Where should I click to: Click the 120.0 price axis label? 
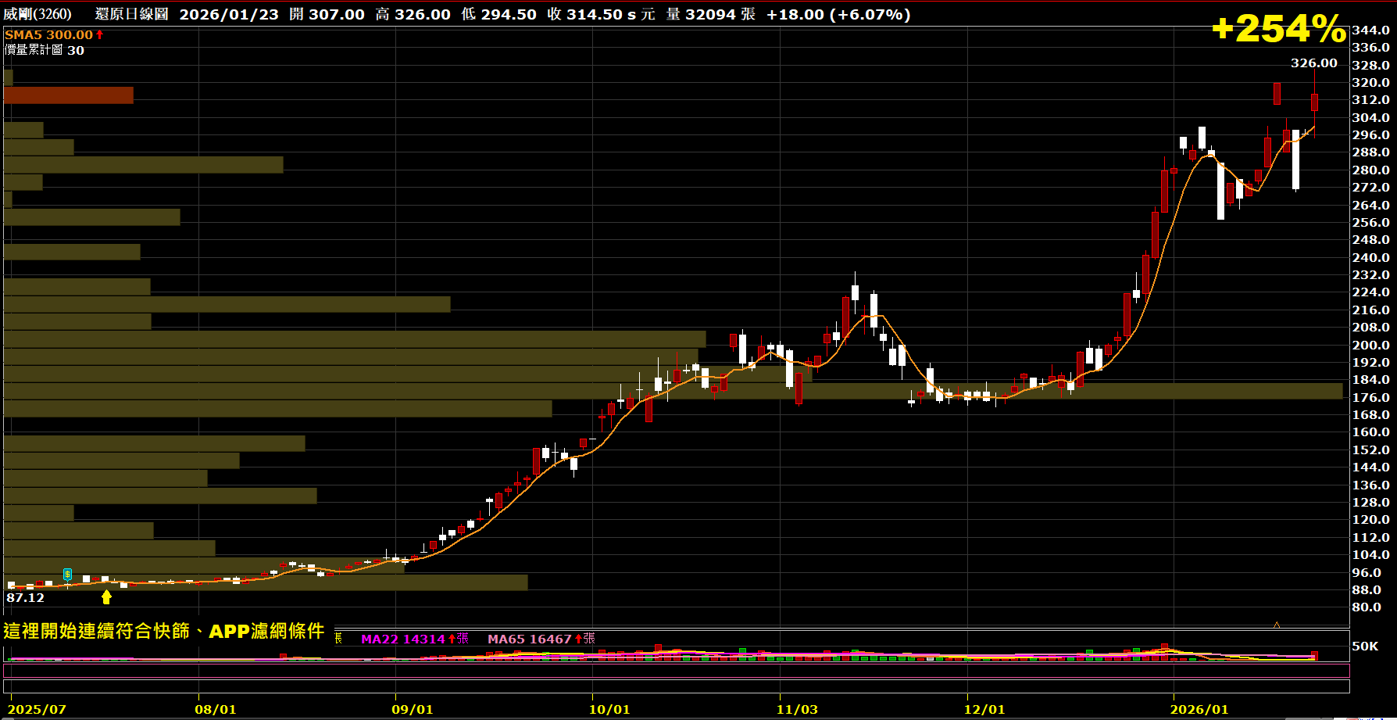(x=1369, y=520)
